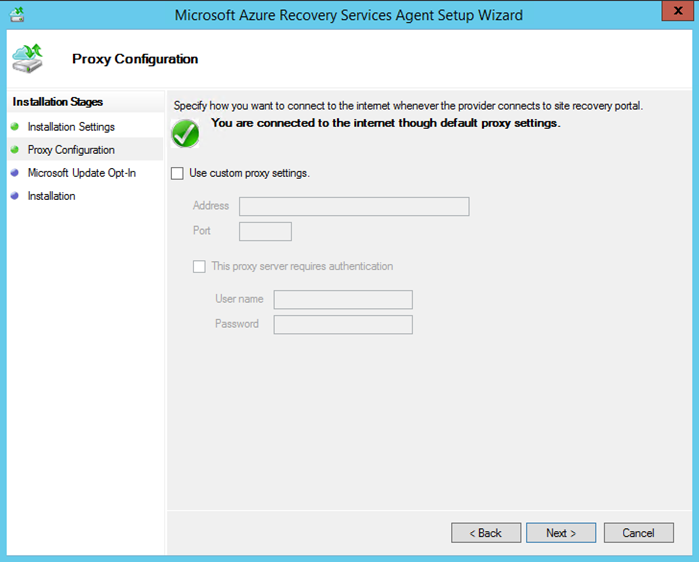Click the Installation Settings green bullet
Viewport: 699px width, 562px height.
coord(15,127)
